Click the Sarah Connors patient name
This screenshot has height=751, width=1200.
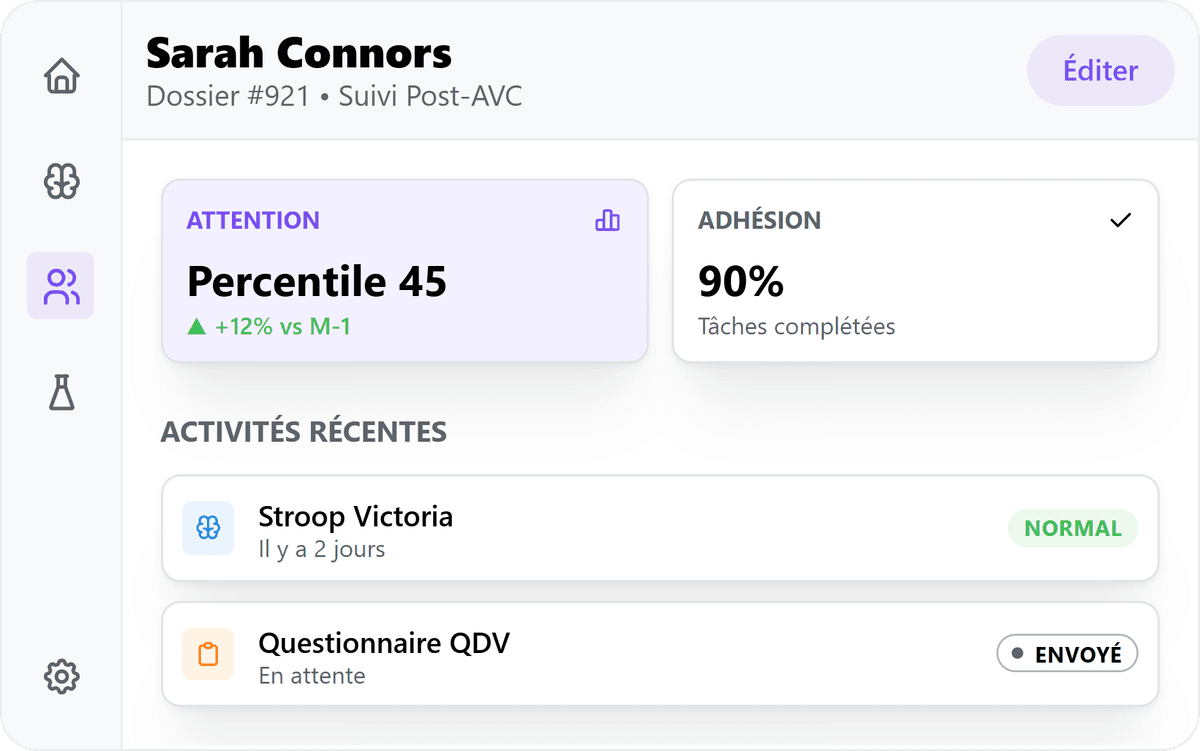tap(299, 52)
